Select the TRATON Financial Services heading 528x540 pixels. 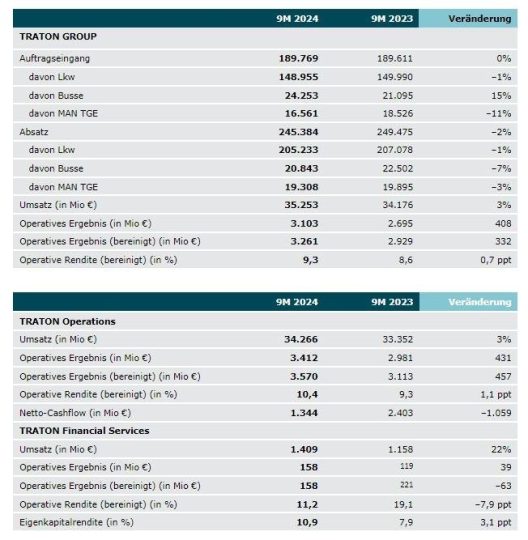[84, 431]
